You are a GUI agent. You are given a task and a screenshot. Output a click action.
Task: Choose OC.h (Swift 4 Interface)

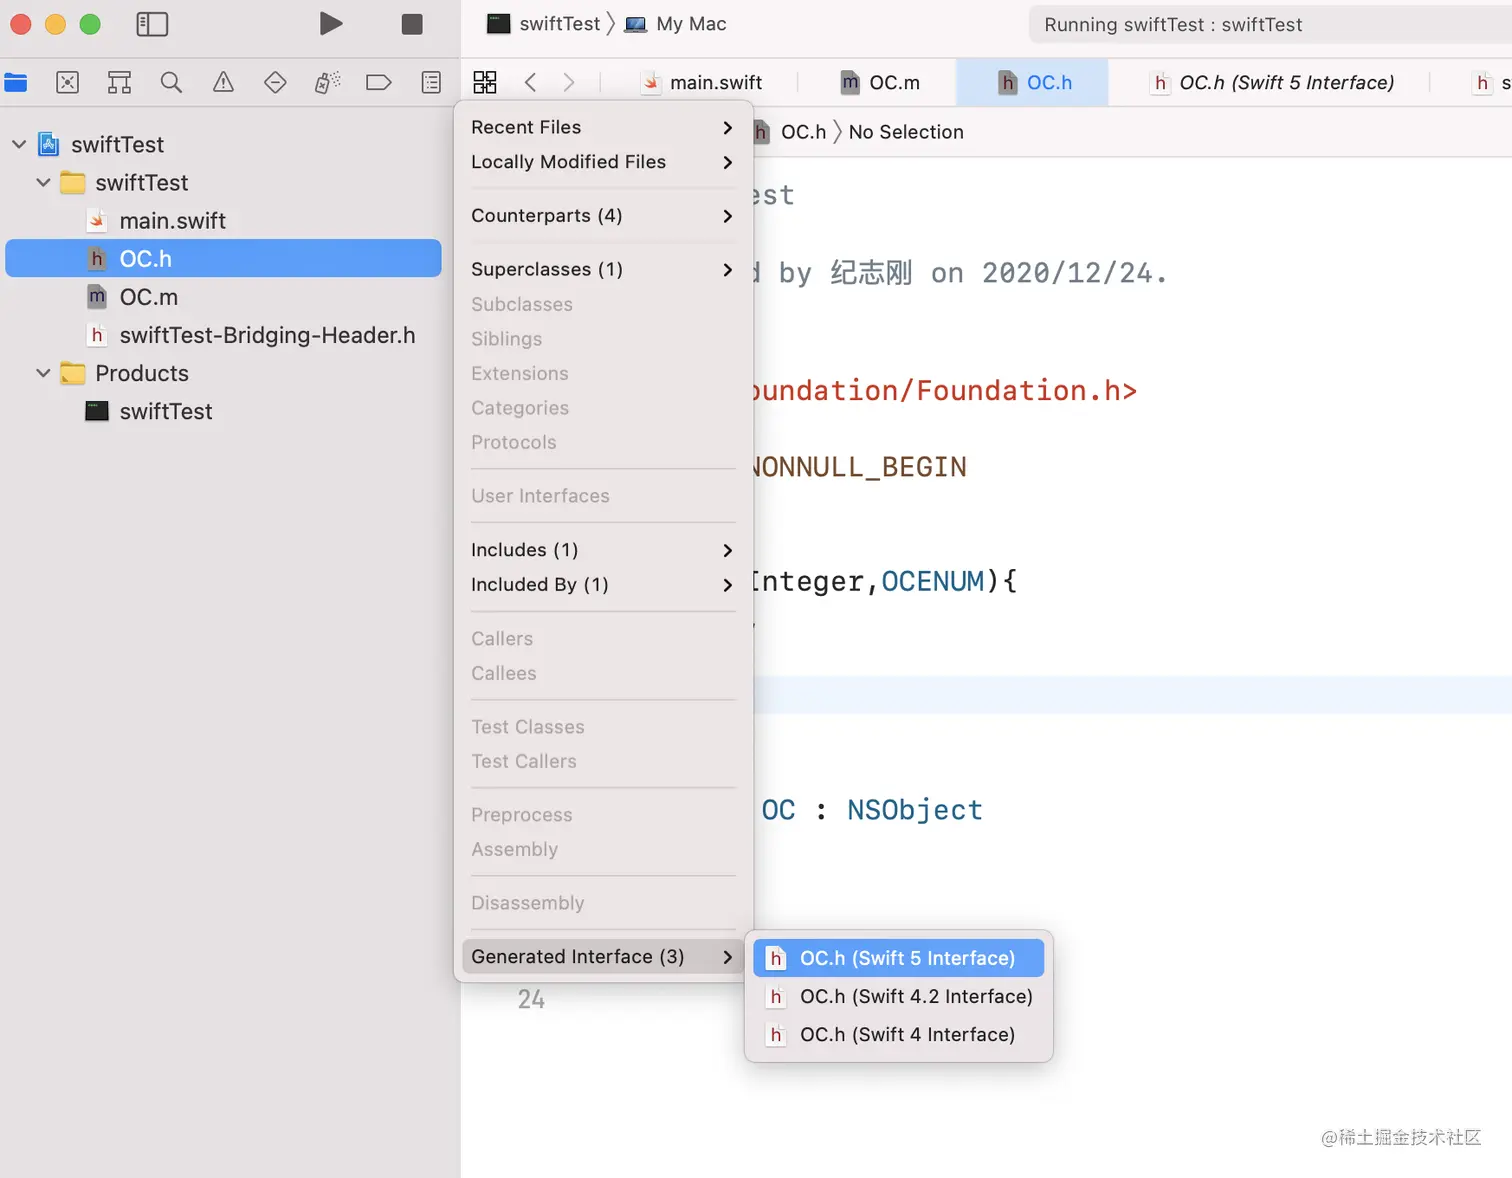click(x=898, y=1034)
